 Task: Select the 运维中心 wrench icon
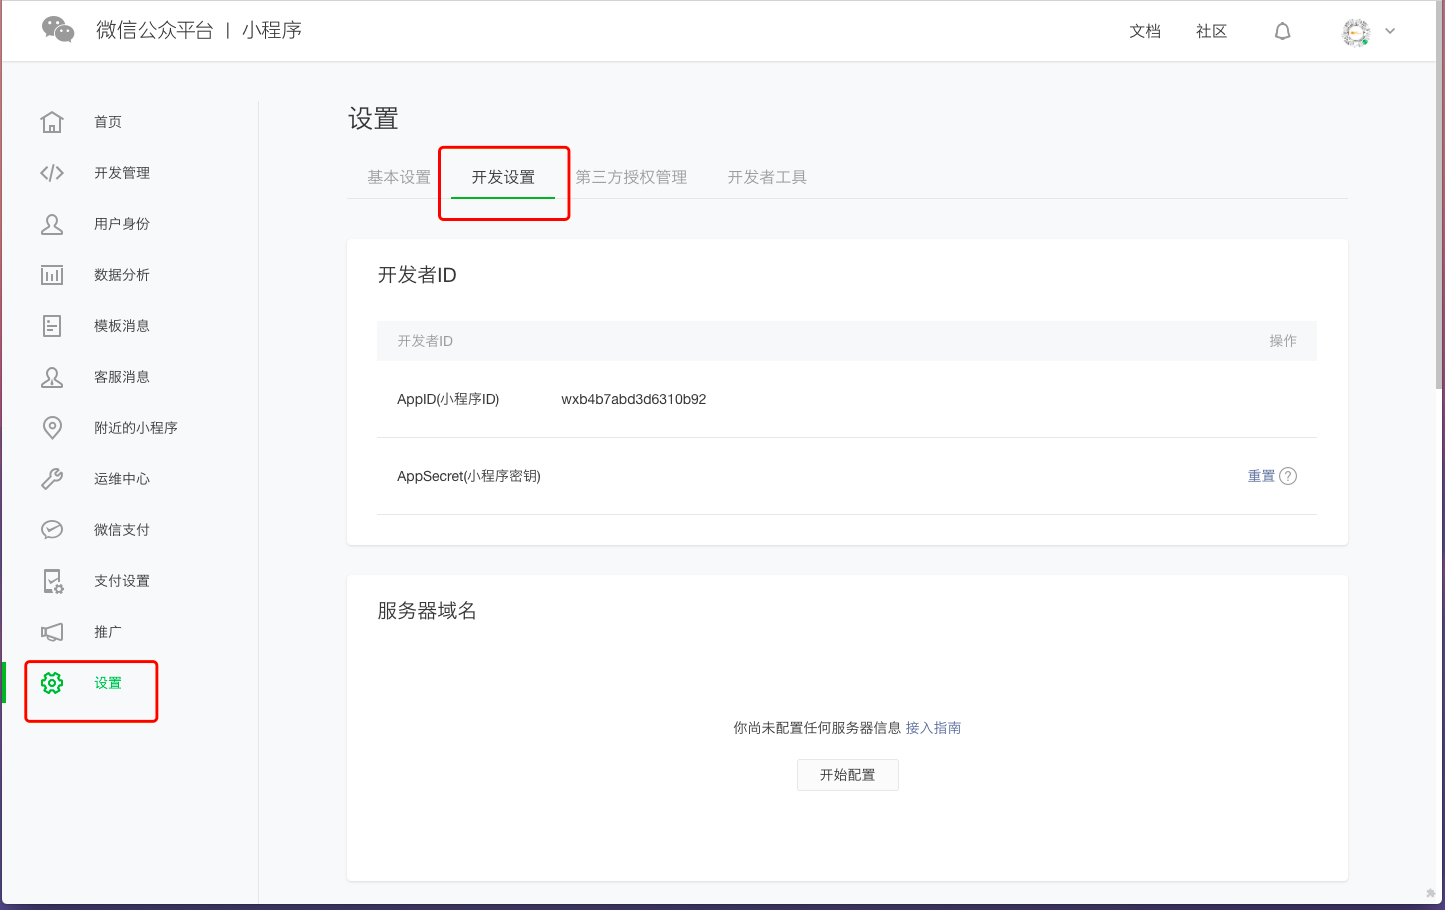52,478
